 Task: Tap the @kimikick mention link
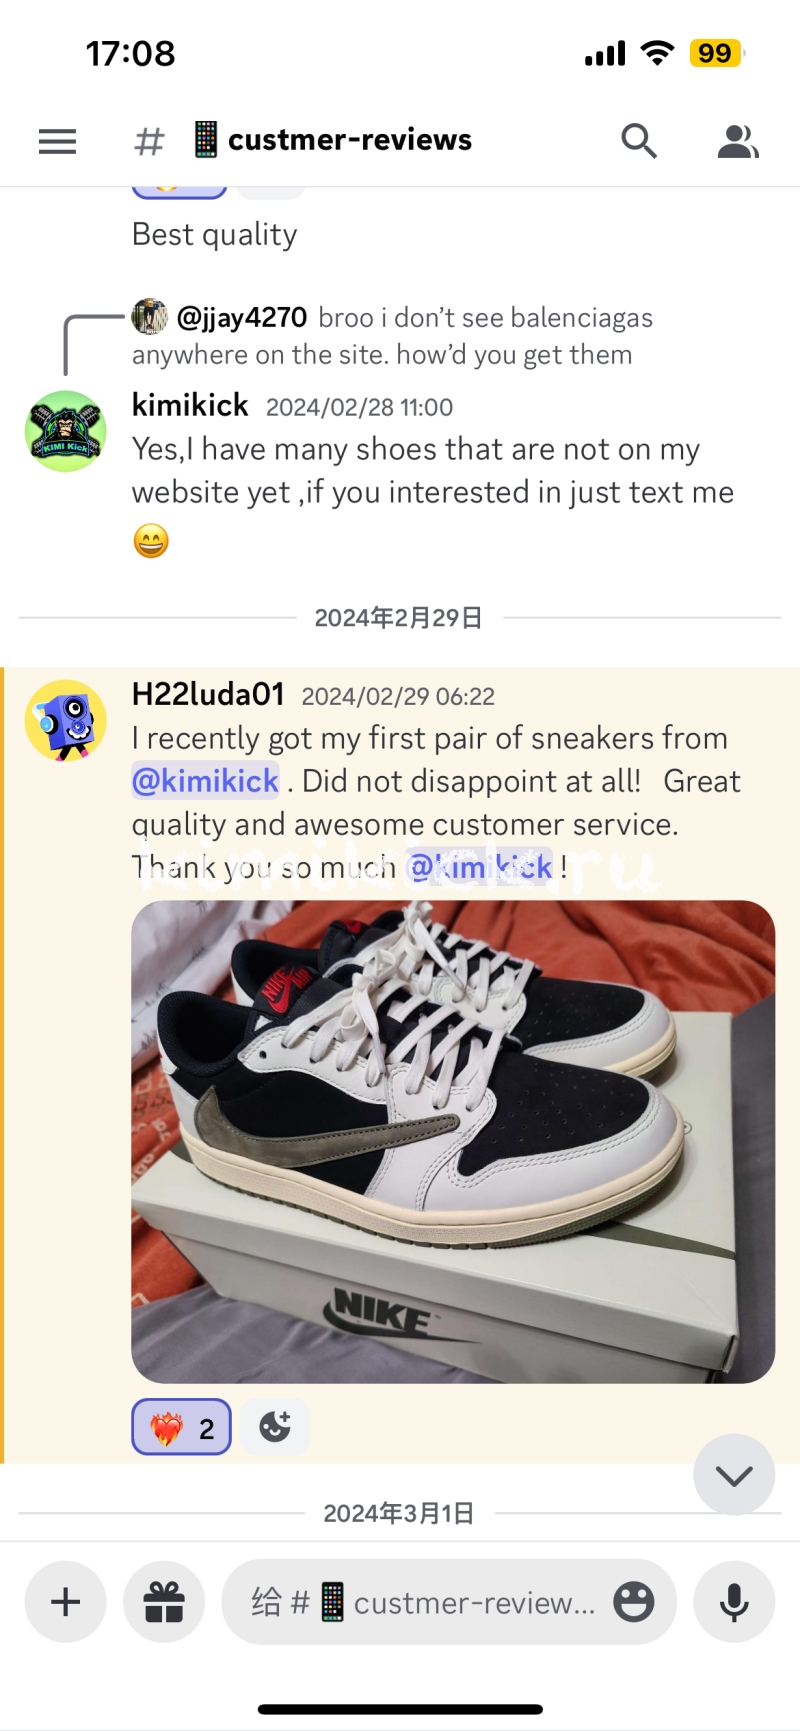tap(205, 781)
